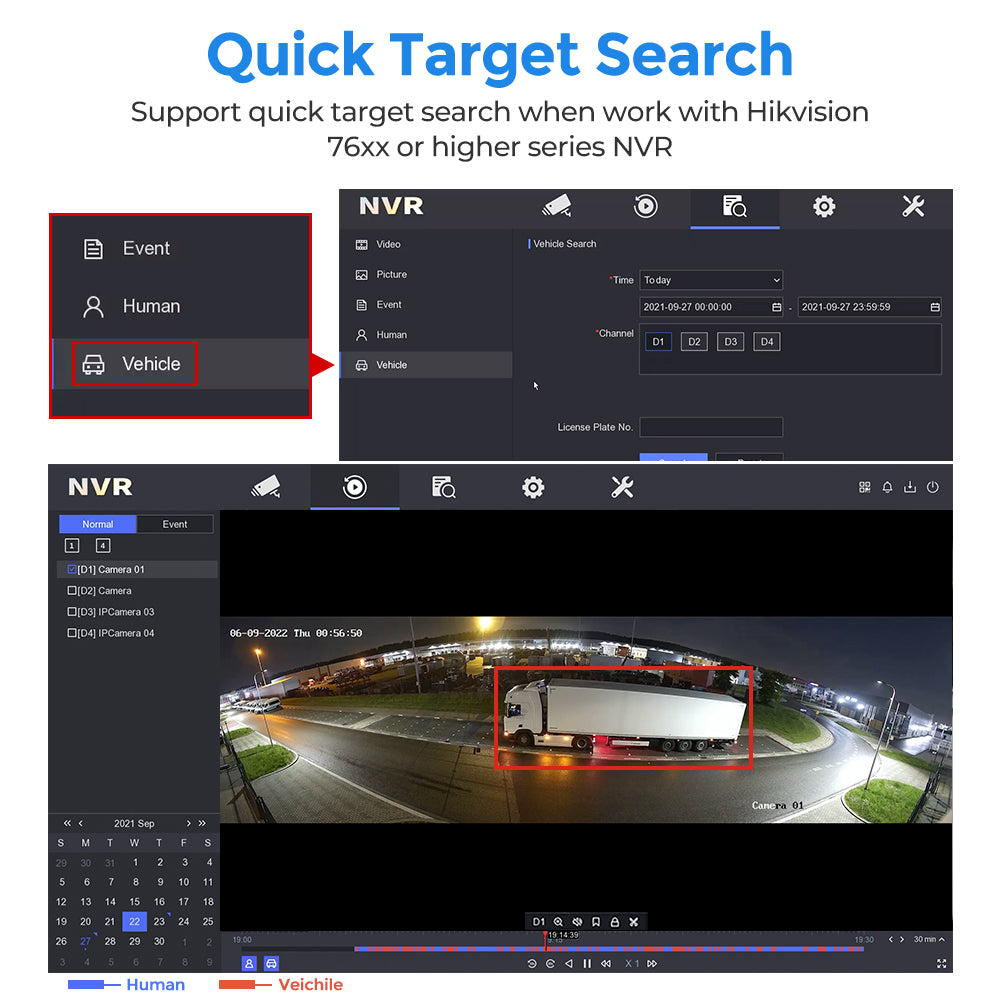Open the power icon in the lower NVR header
Viewport: 1000px width, 1000px height.
[x=932, y=487]
